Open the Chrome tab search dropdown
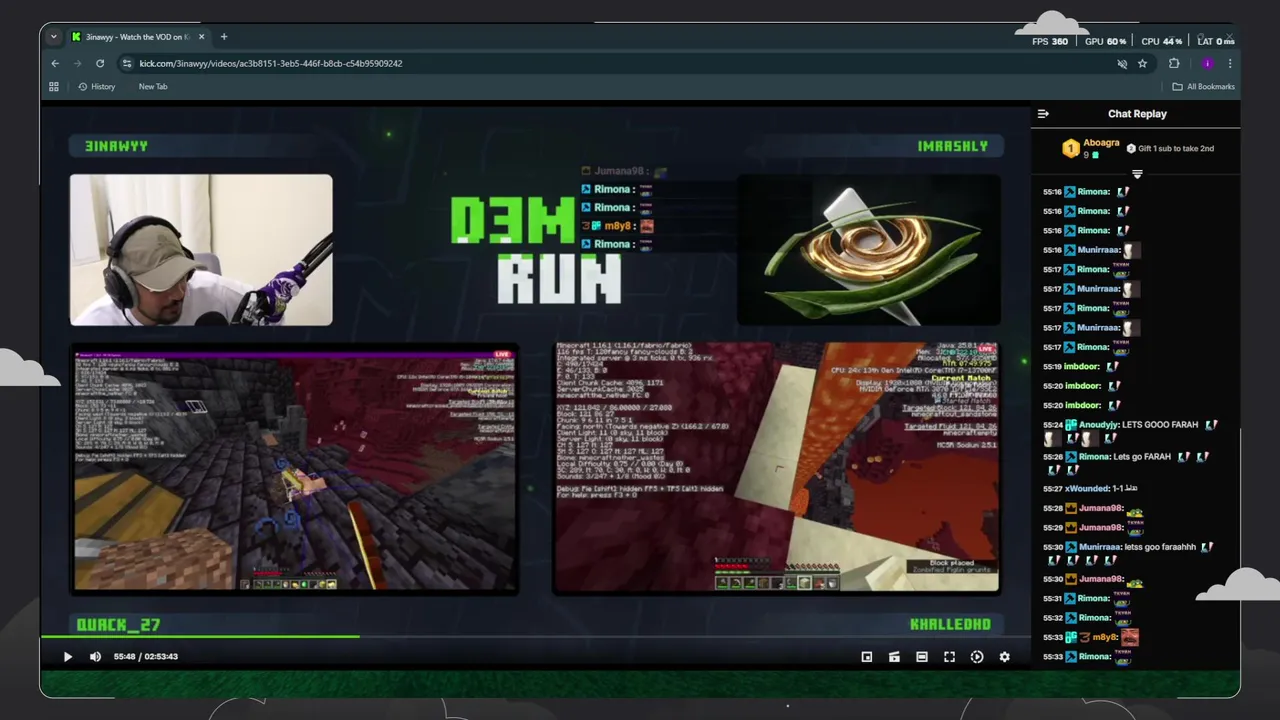Image resolution: width=1280 pixels, height=720 pixels. click(x=55, y=37)
